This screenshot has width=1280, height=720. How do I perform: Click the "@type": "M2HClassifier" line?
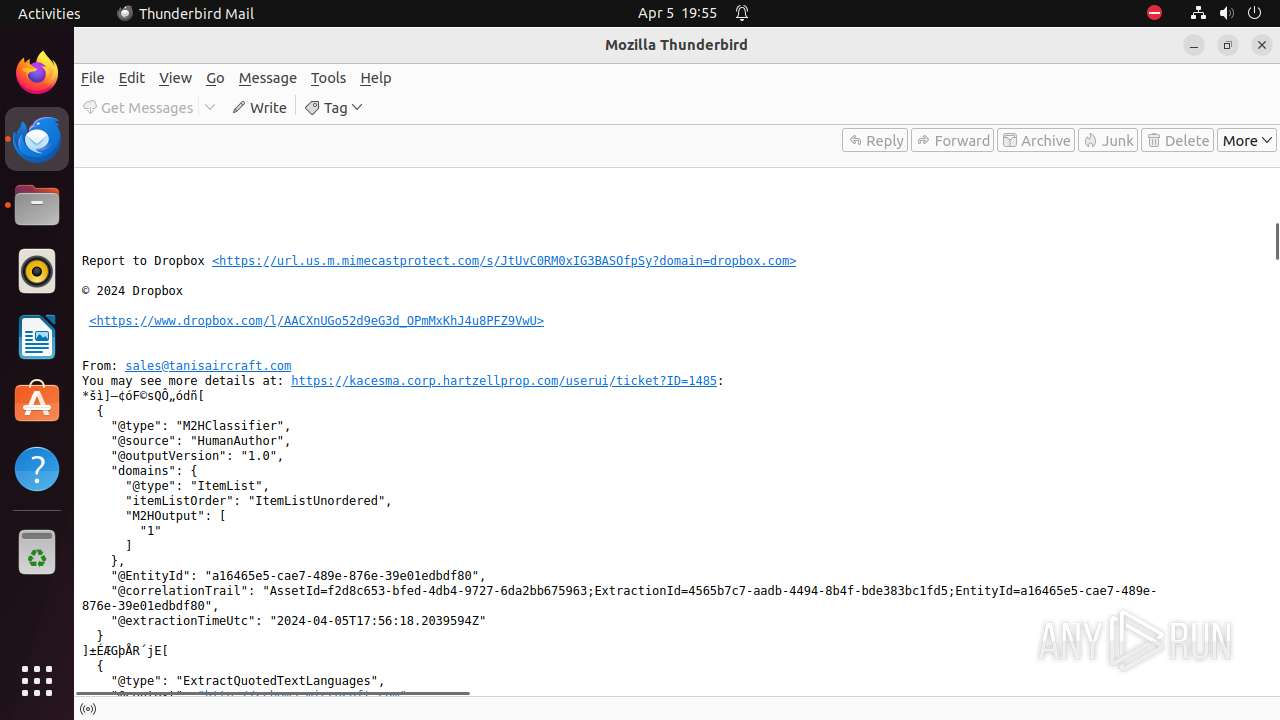(x=201, y=426)
